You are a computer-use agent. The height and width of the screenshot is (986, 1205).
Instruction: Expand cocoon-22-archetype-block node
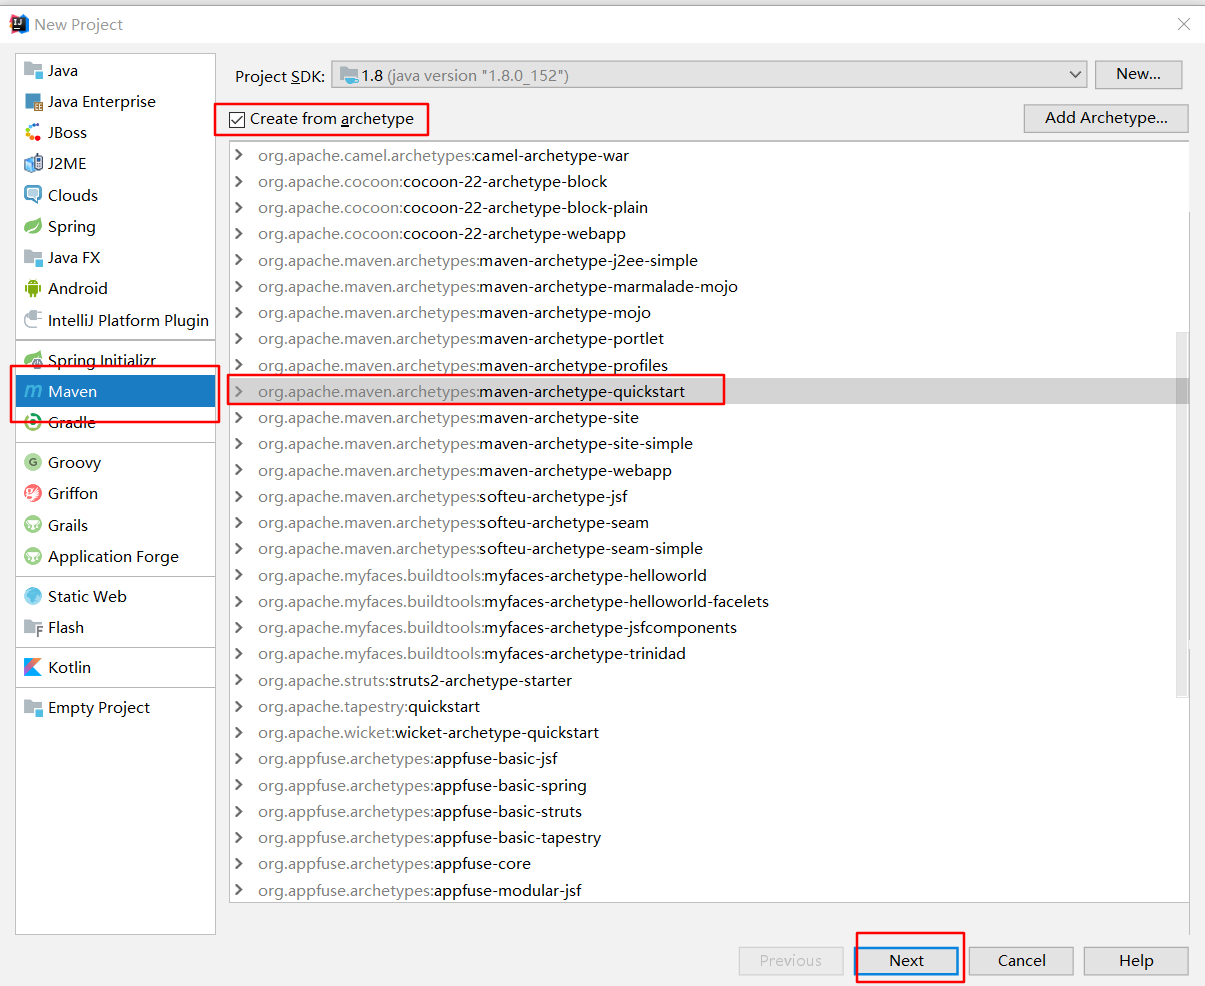[239, 182]
